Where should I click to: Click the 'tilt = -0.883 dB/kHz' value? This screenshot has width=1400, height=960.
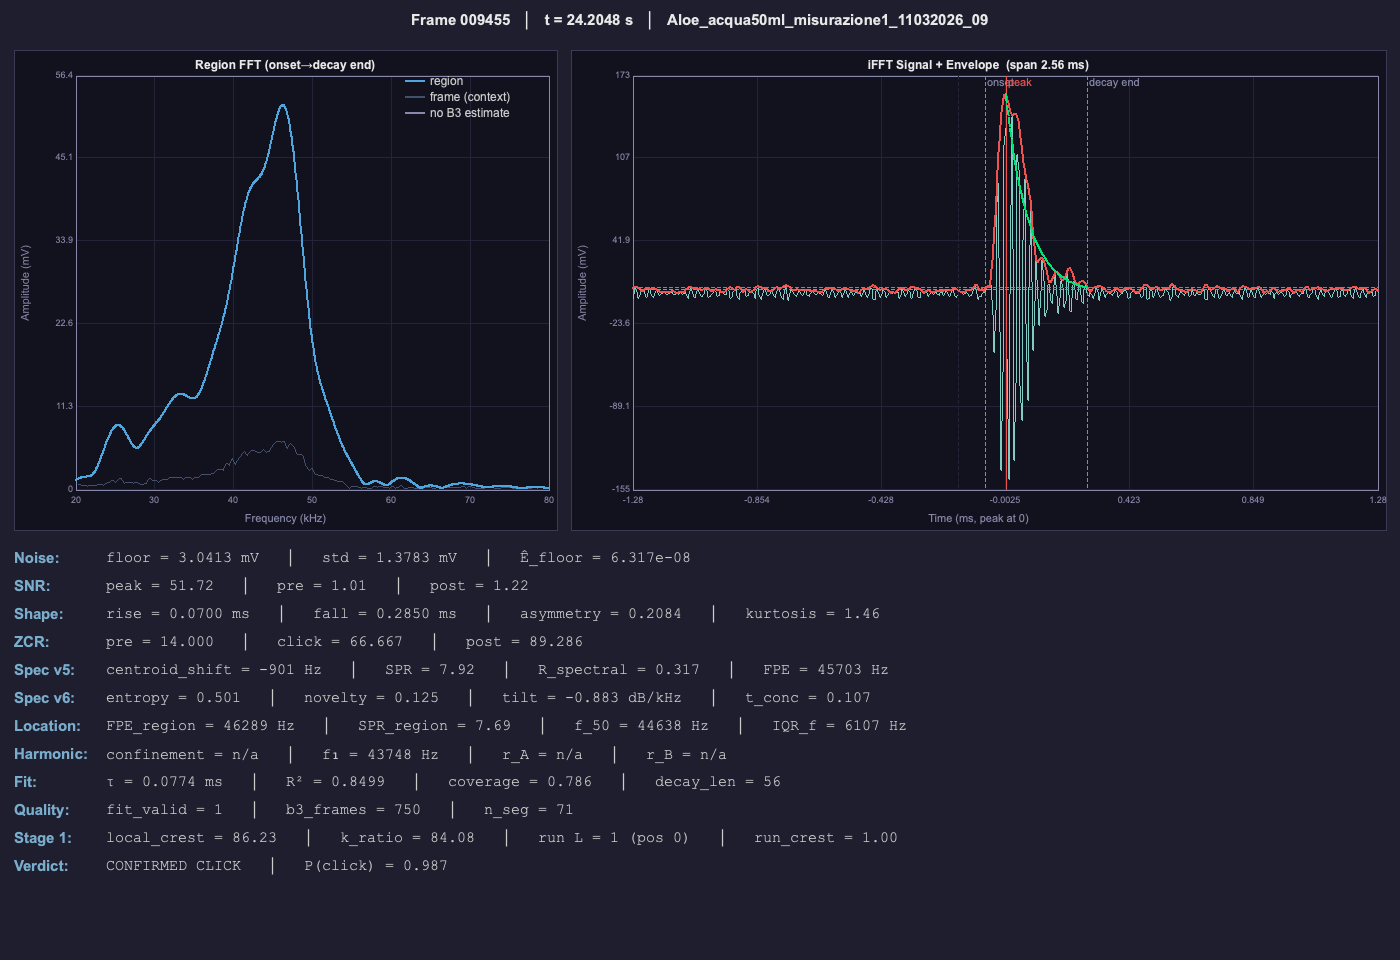click(x=592, y=698)
